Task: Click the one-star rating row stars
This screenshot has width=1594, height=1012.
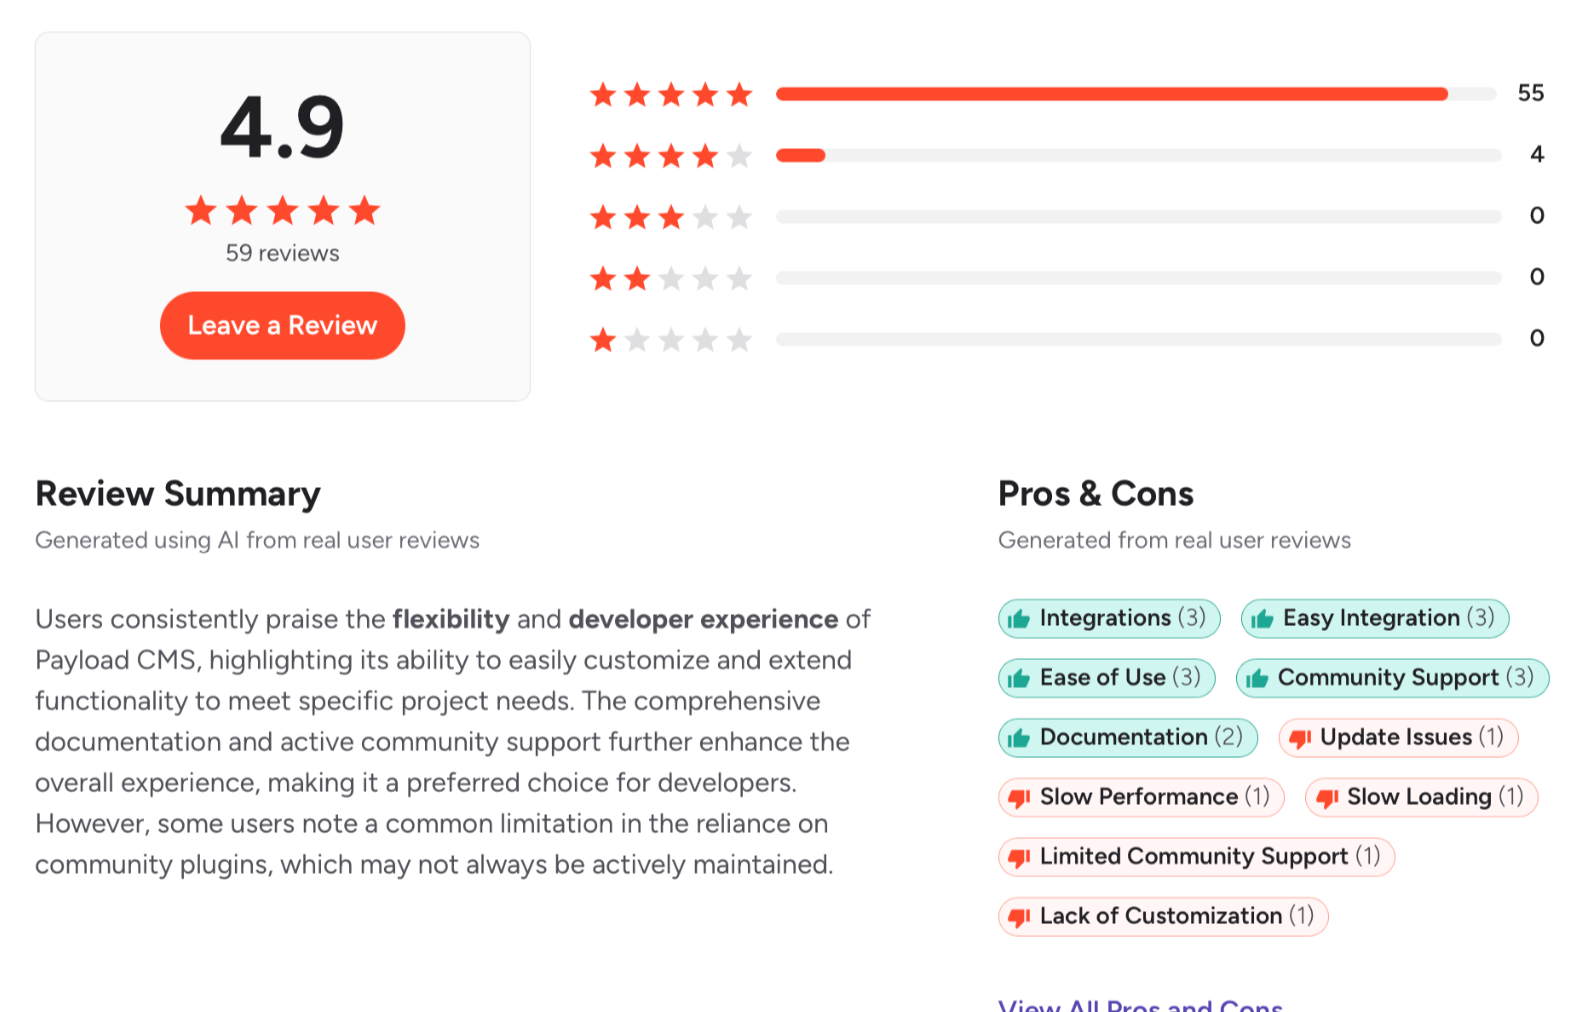Action: click(671, 340)
